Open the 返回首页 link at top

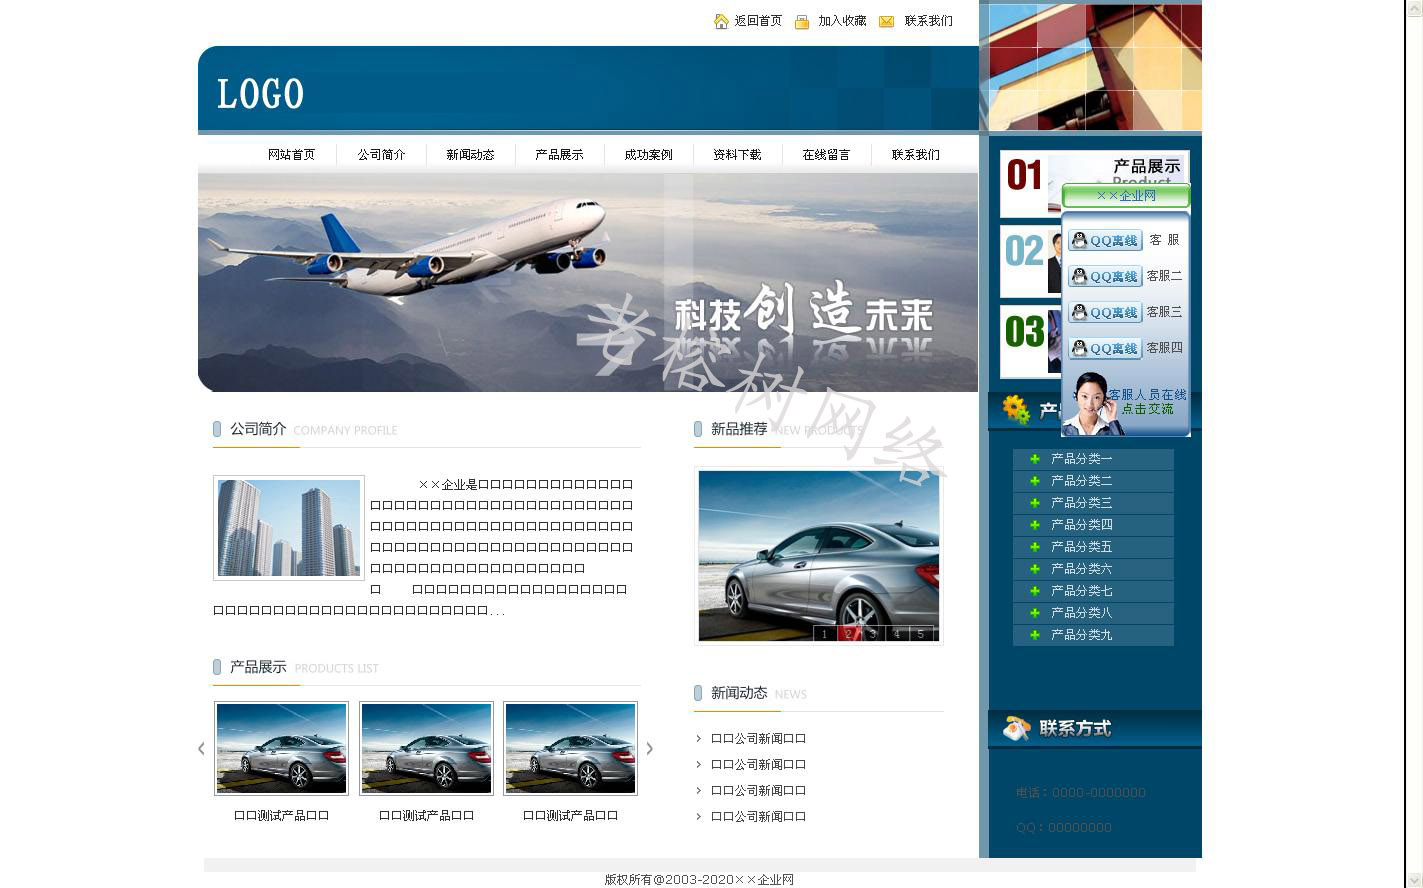(758, 21)
